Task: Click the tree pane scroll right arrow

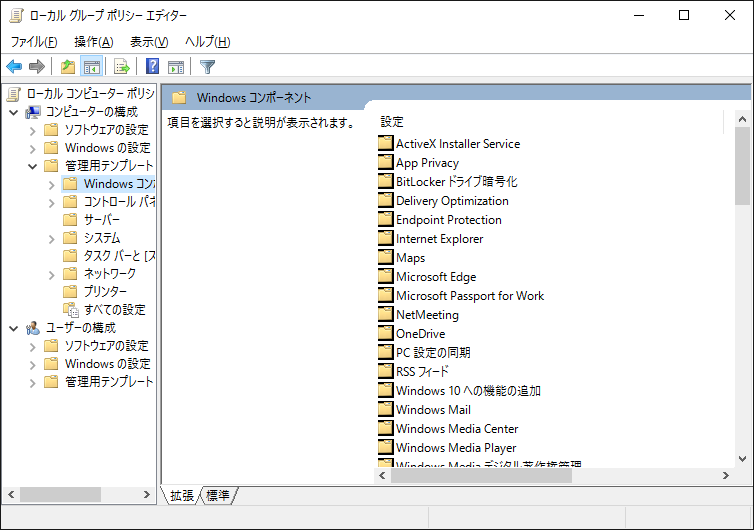Action: click(x=147, y=494)
